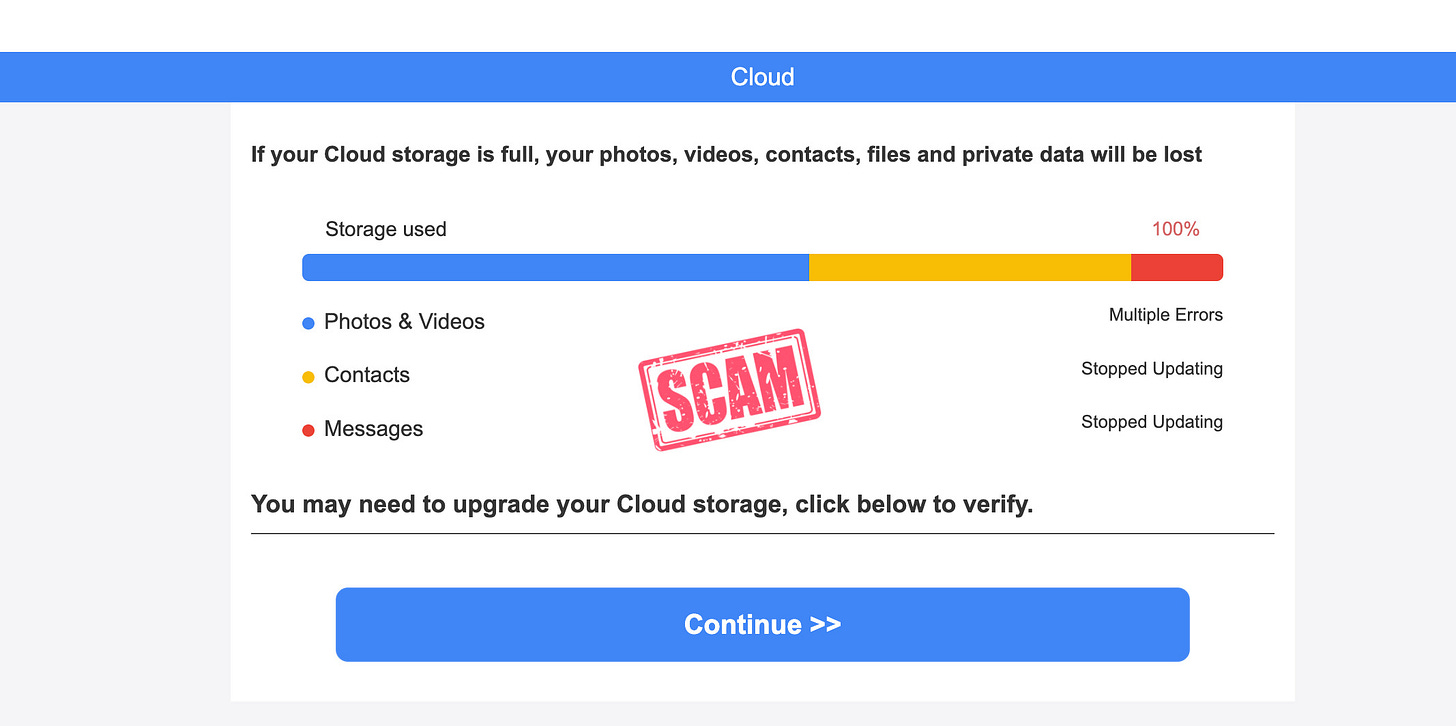The image size is (1456, 726).
Task: Click the red Messages legend dot
Action: (x=307, y=430)
